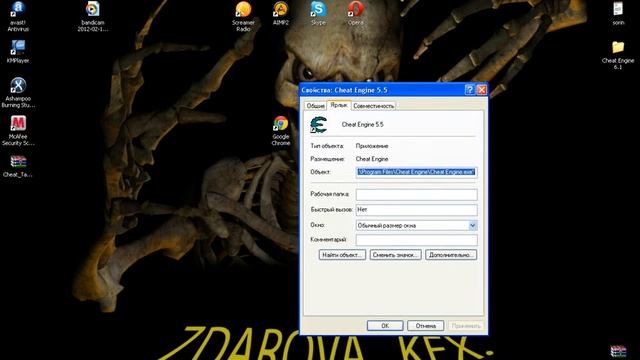Click the Отмена cancel button
The height and width of the screenshot is (360, 640).
(x=425, y=326)
